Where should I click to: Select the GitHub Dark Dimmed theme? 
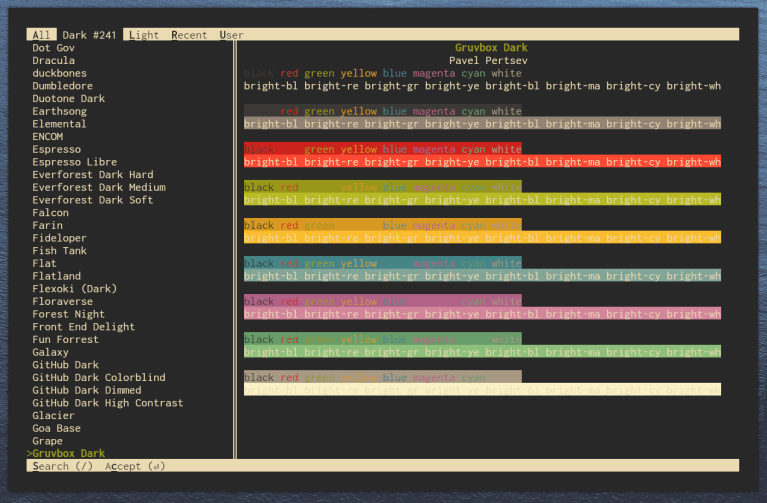coord(87,390)
